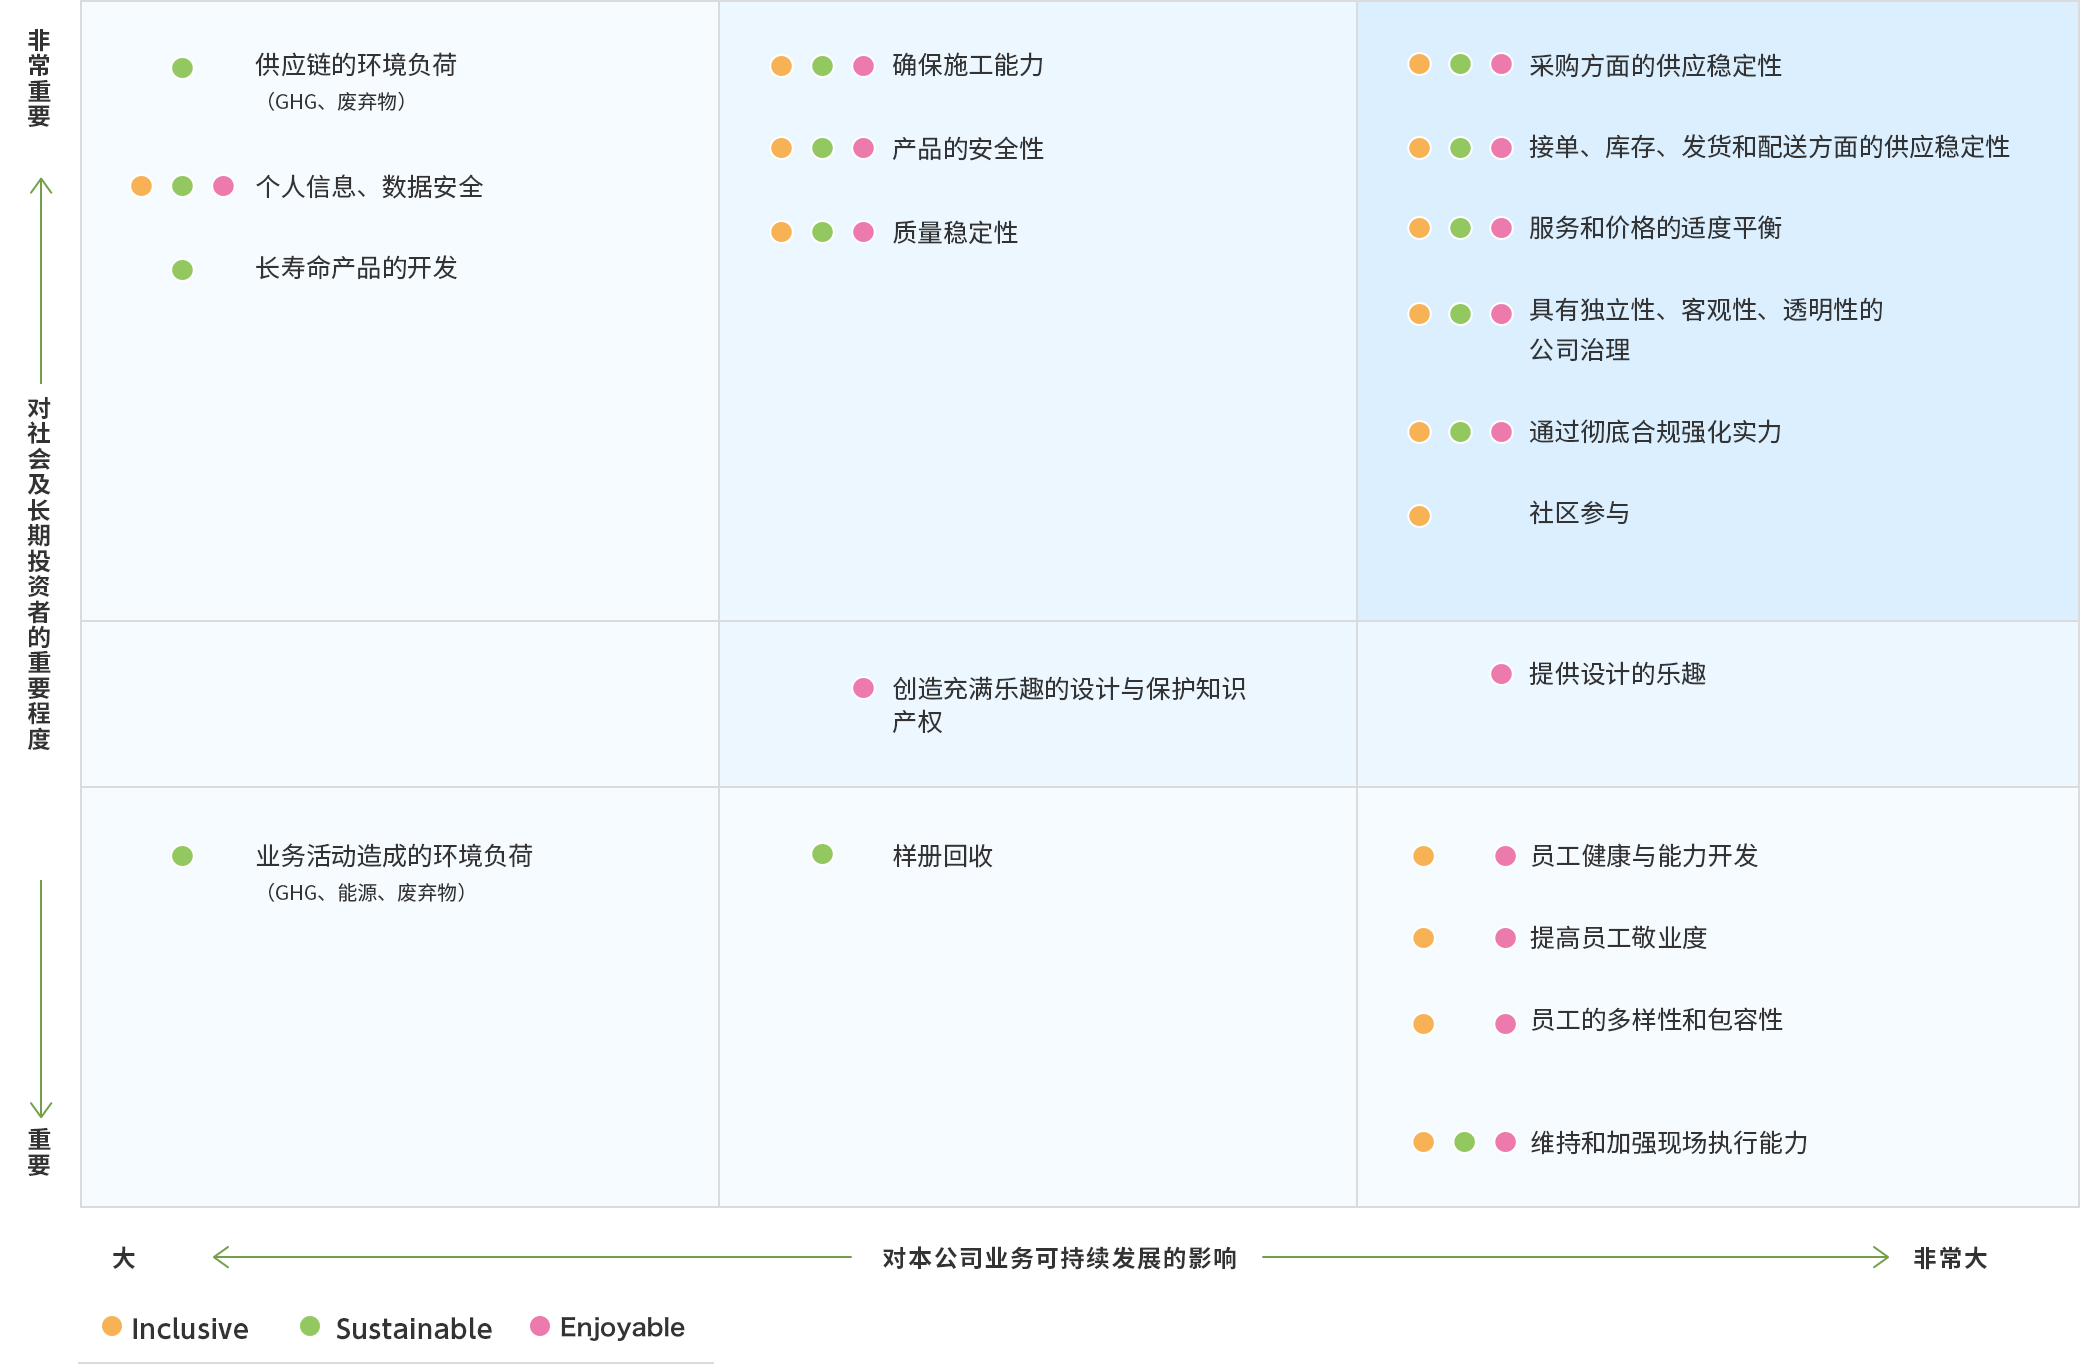Click pink dot beside 提高员工敬业度

pyautogui.click(x=1505, y=938)
